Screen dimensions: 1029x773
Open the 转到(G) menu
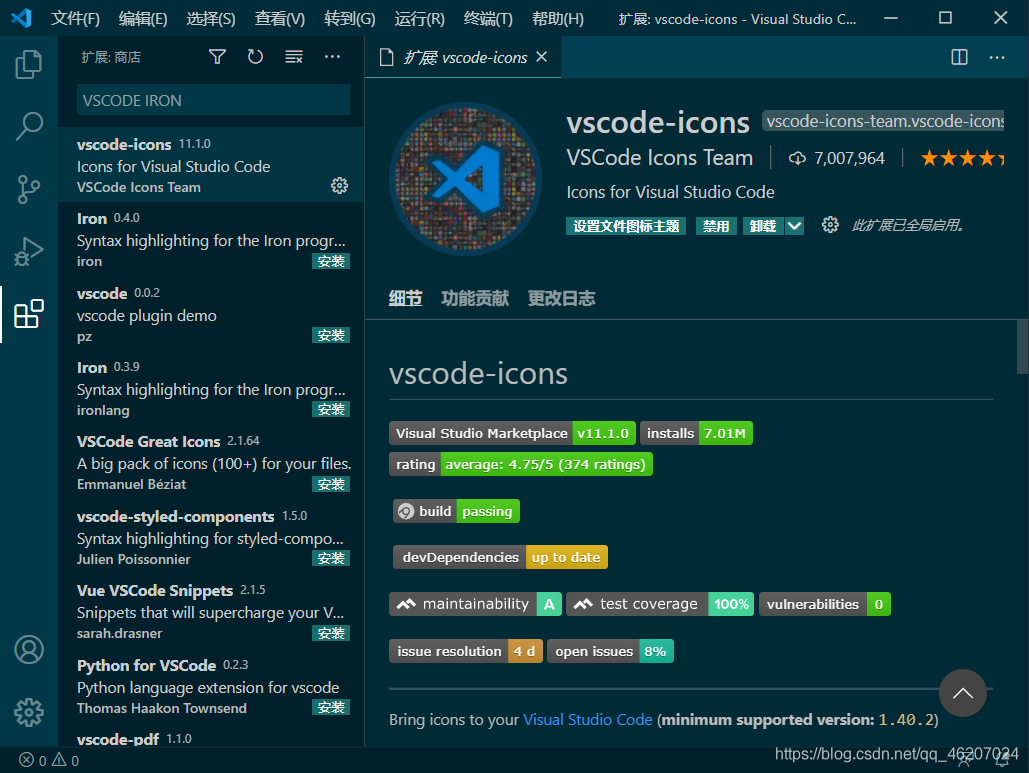tap(349, 18)
